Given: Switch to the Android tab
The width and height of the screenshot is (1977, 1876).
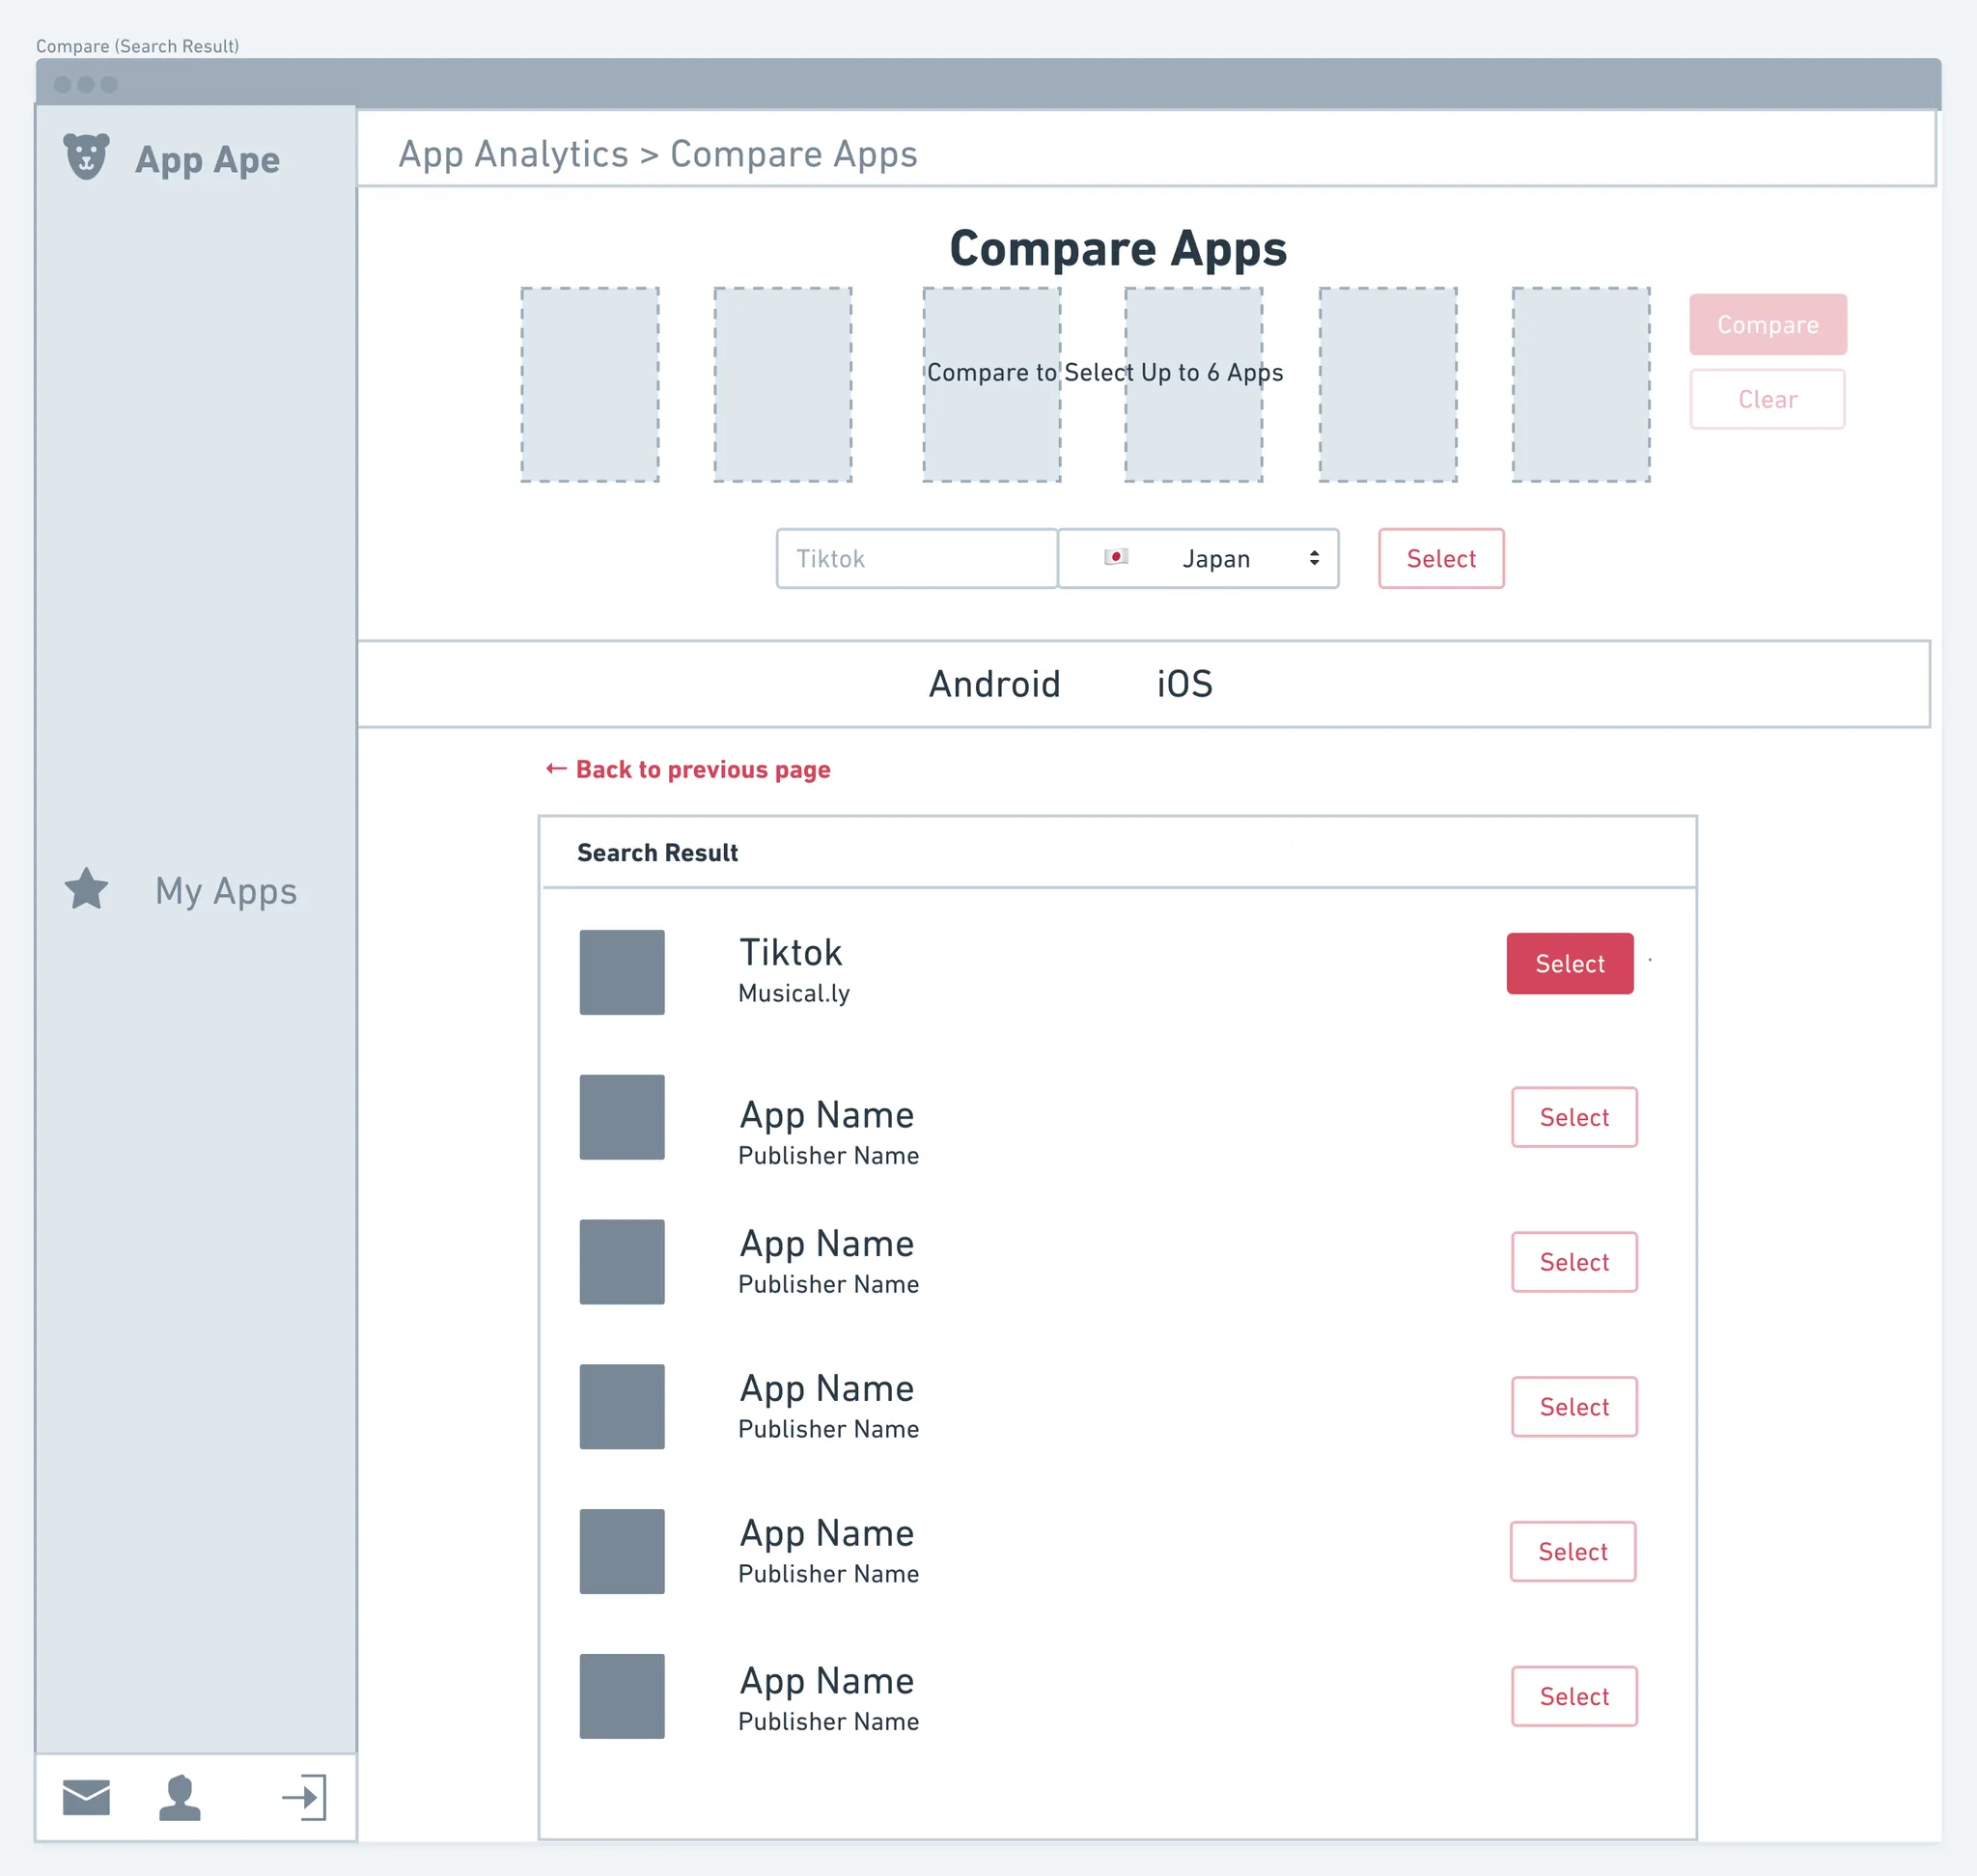Looking at the screenshot, I should (994, 684).
